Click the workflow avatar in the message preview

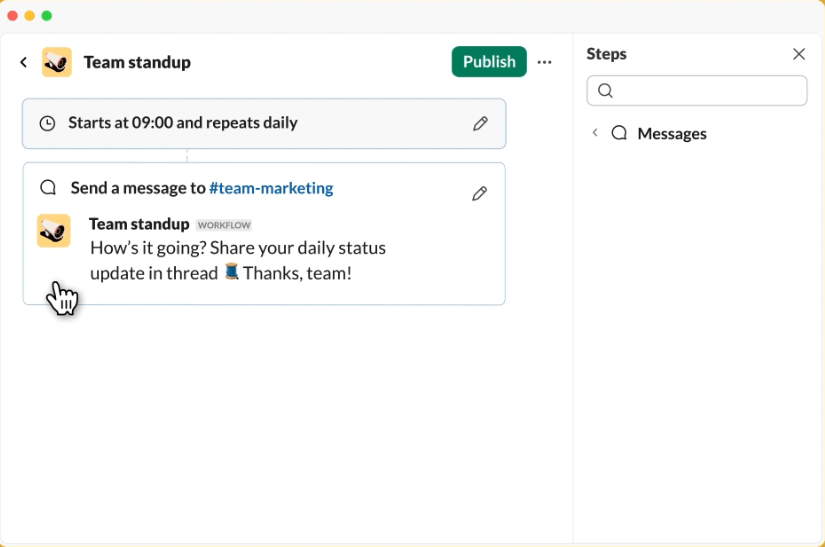(x=54, y=230)
